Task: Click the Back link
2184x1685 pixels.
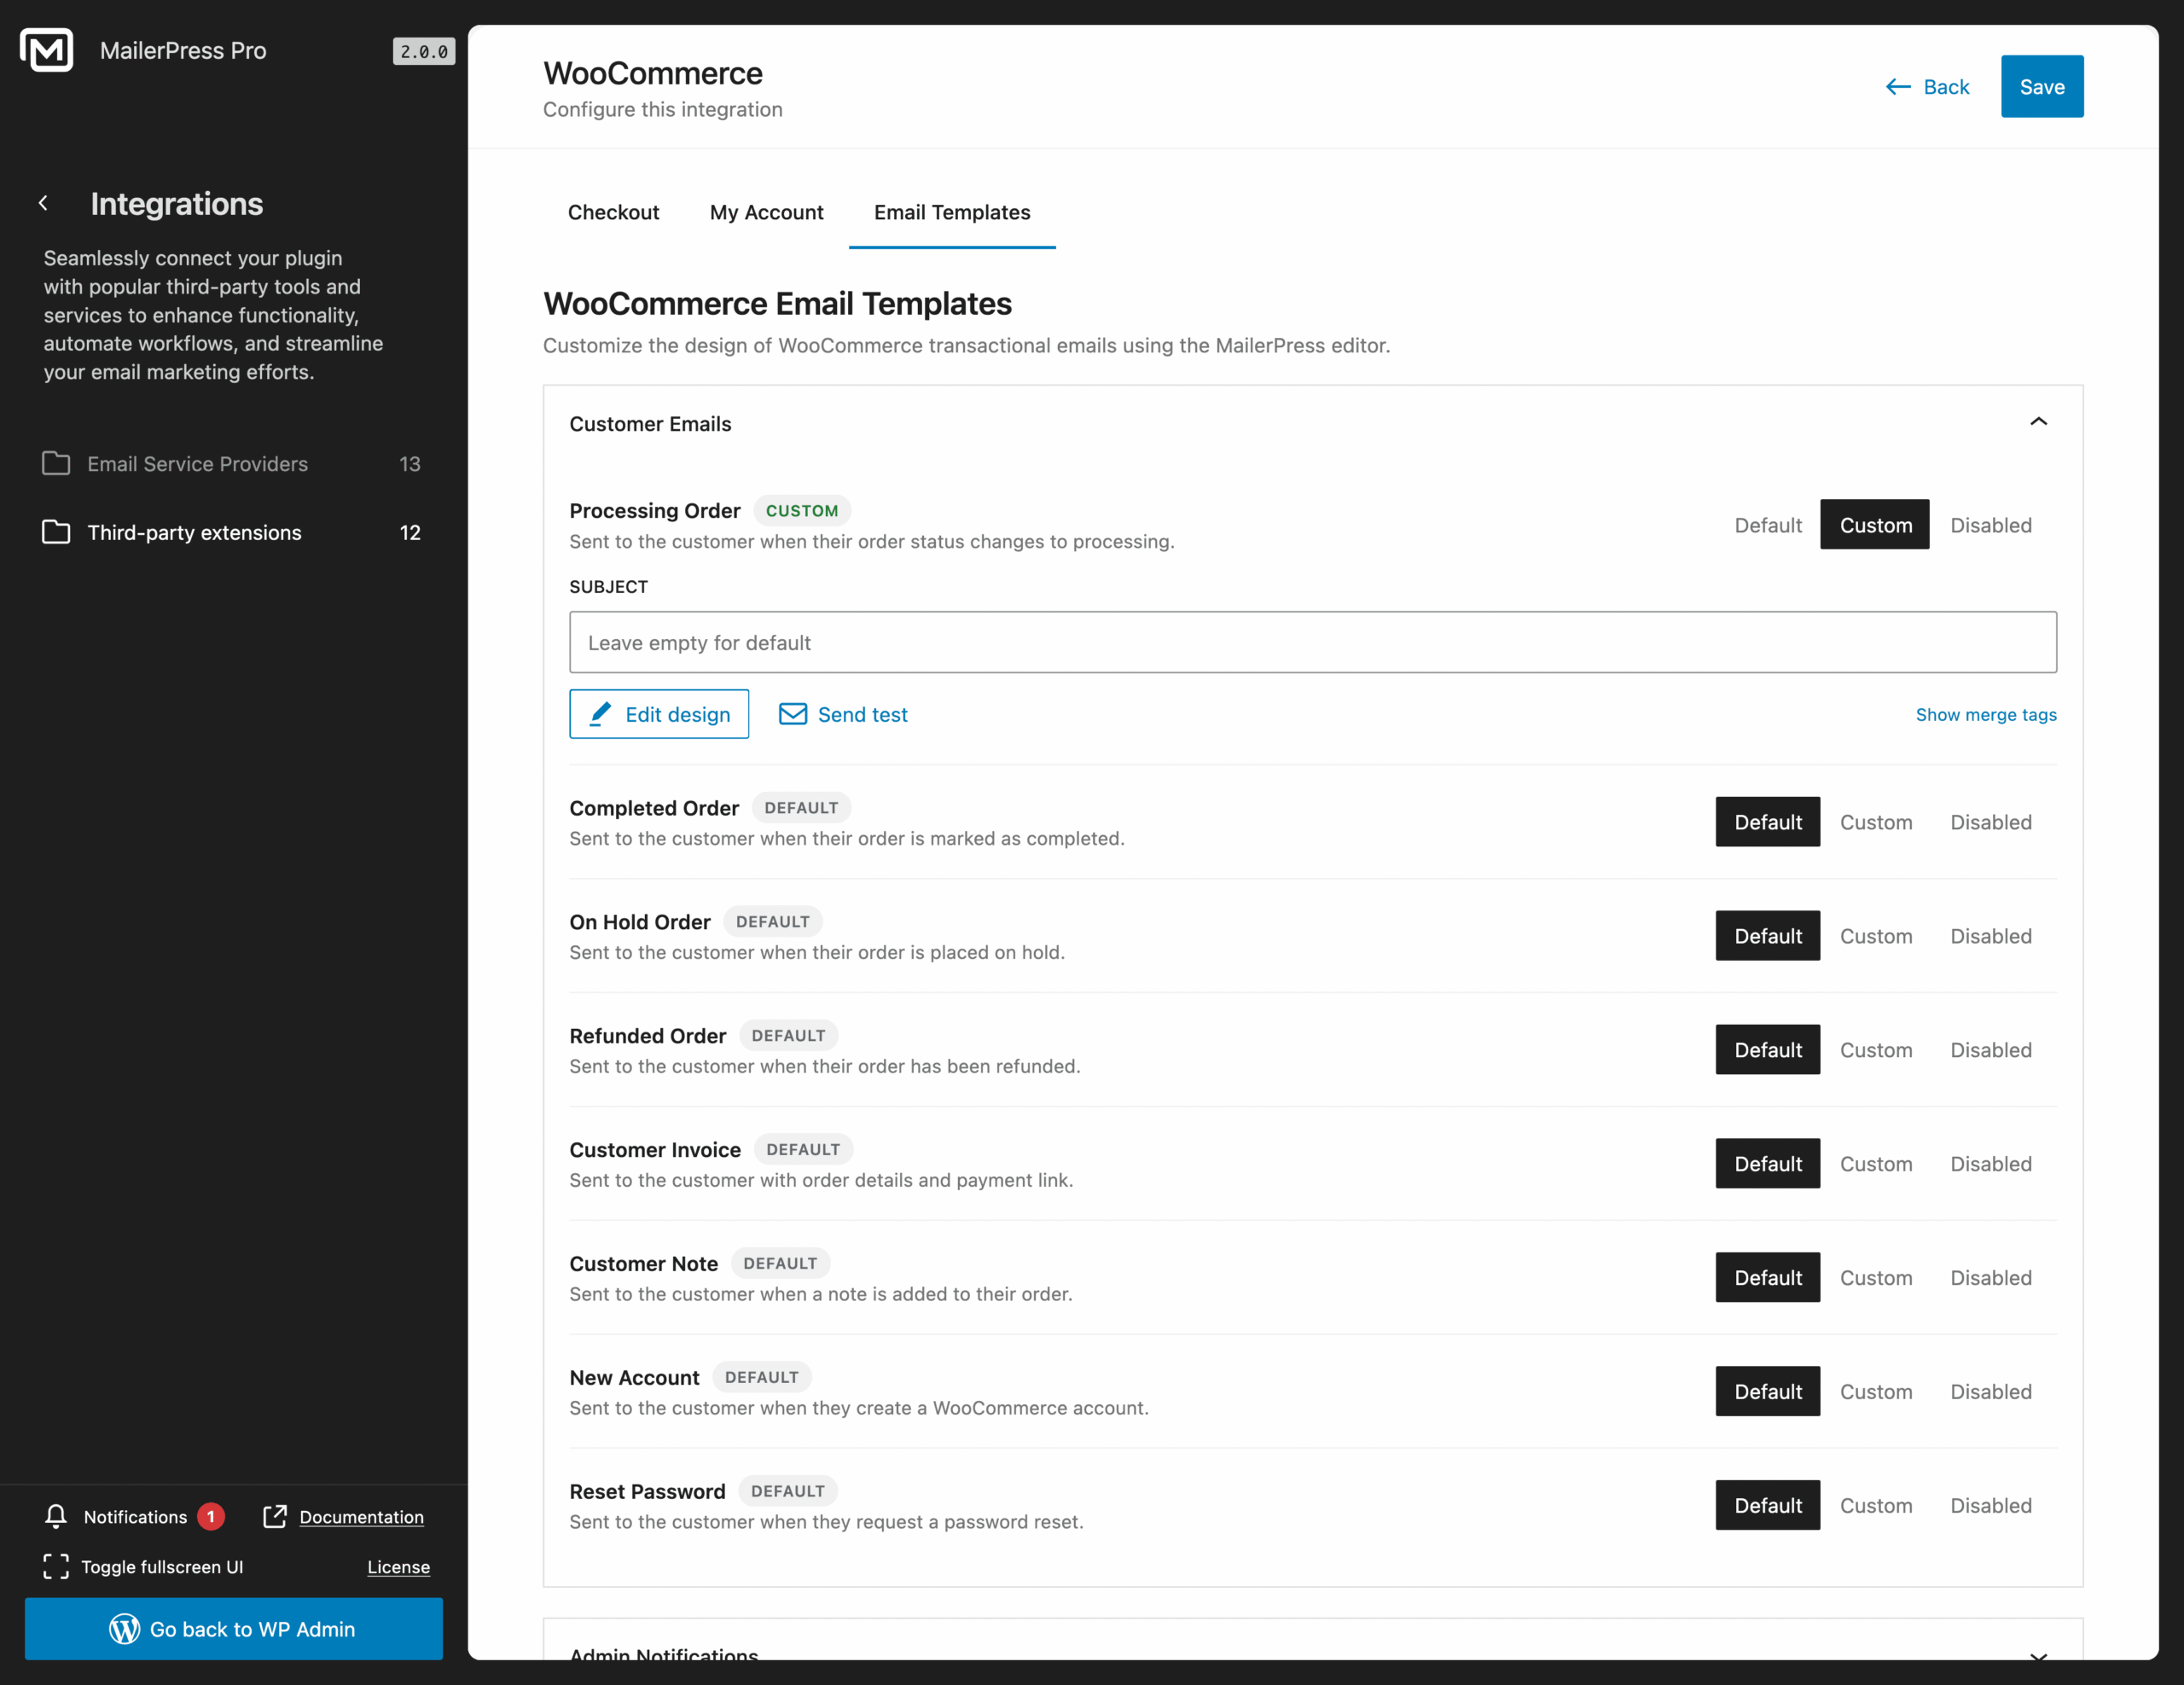Action: point(1927,87)
